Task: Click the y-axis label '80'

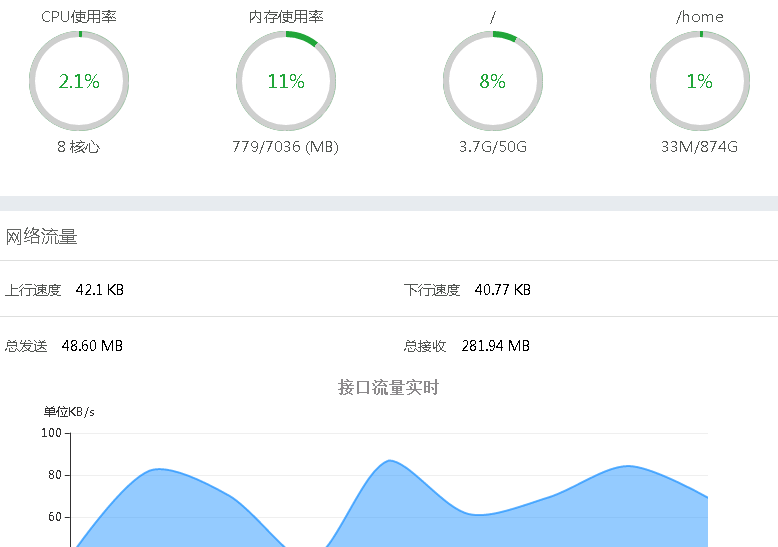Action: pyautogui.click(x=55, y=475)
